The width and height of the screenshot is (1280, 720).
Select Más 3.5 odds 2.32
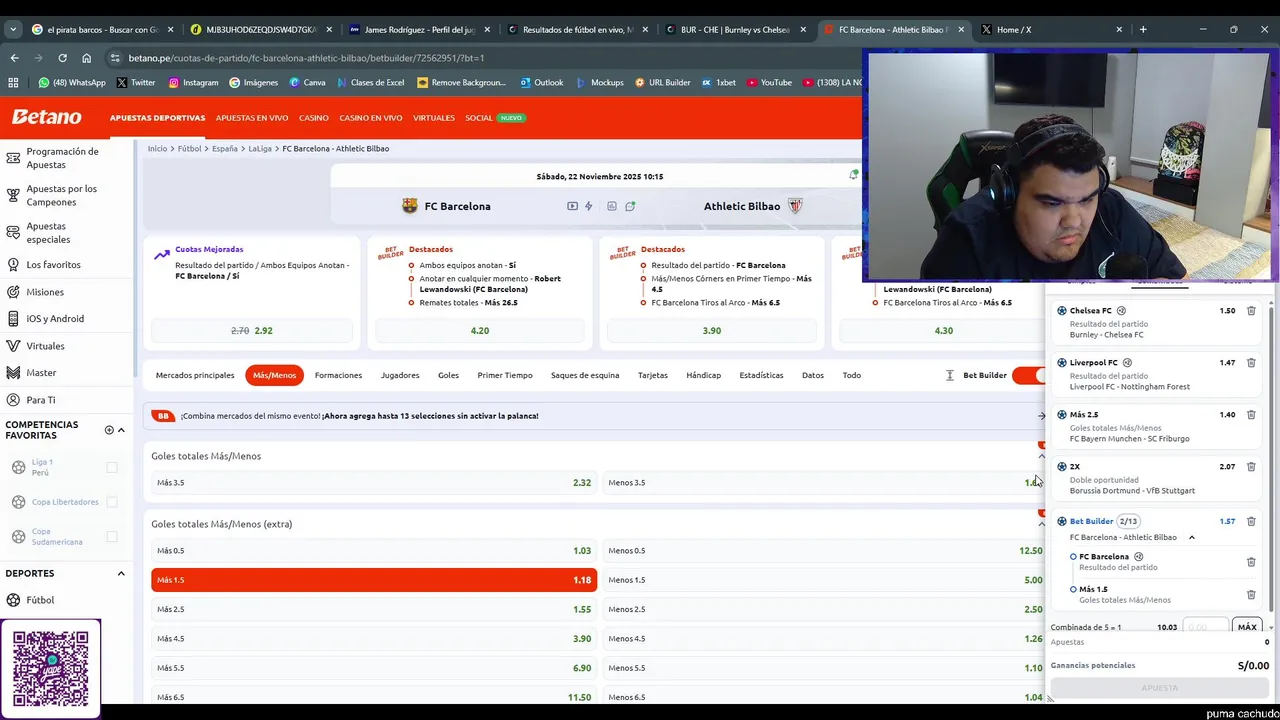point(374,483)
